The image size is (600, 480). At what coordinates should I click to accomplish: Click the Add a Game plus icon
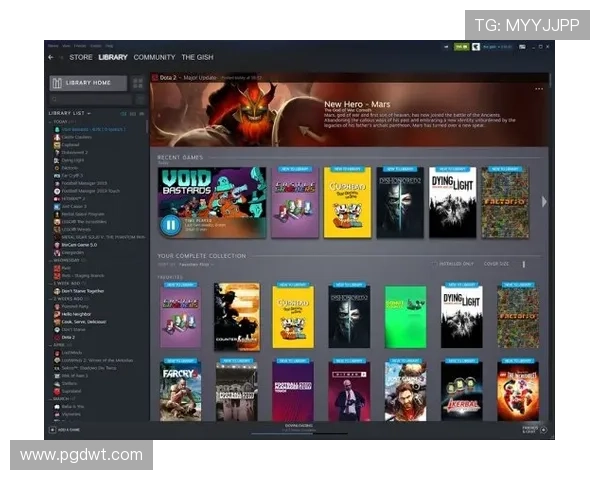point(52,430)
